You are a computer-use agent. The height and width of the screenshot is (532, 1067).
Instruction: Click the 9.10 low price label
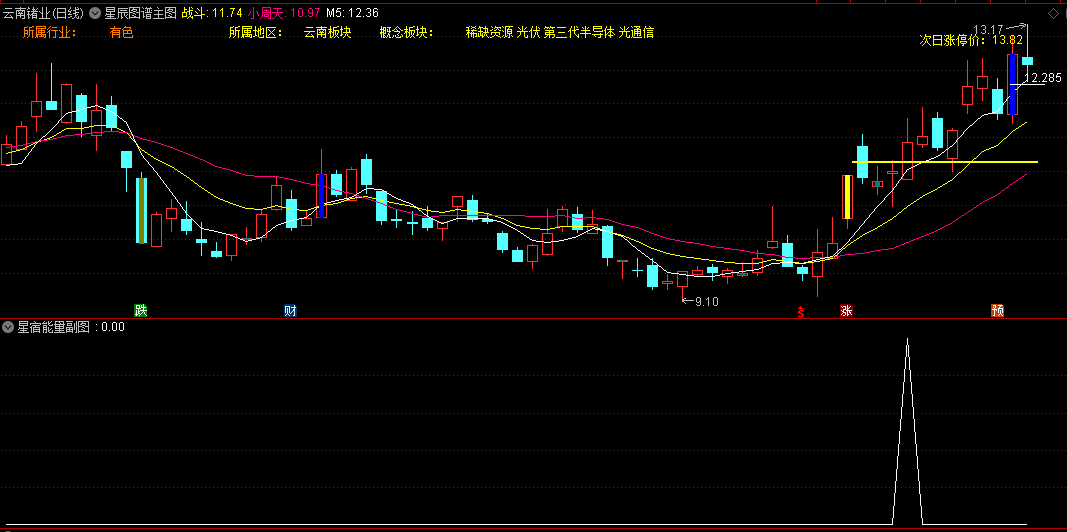click(706, 301)
